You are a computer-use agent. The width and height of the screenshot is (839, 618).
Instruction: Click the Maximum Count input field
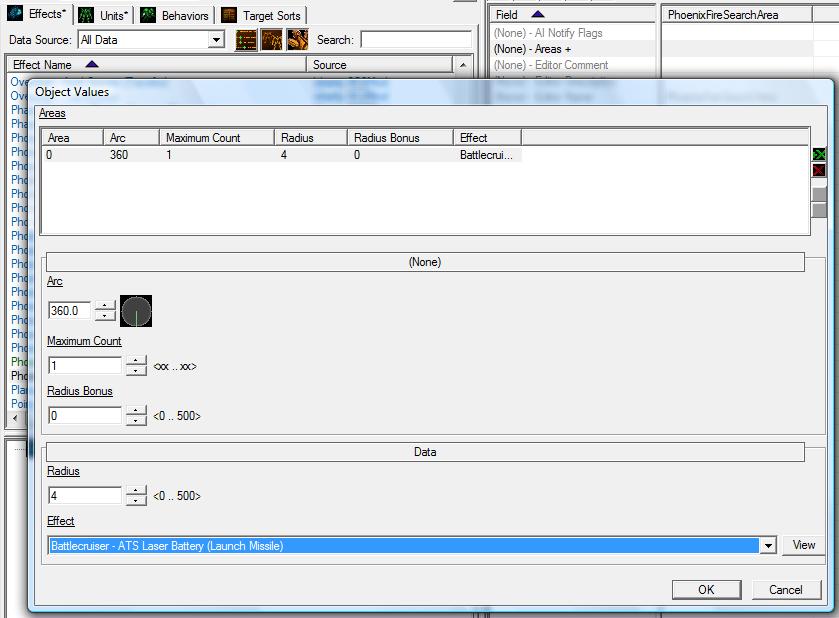click(85, 366)
